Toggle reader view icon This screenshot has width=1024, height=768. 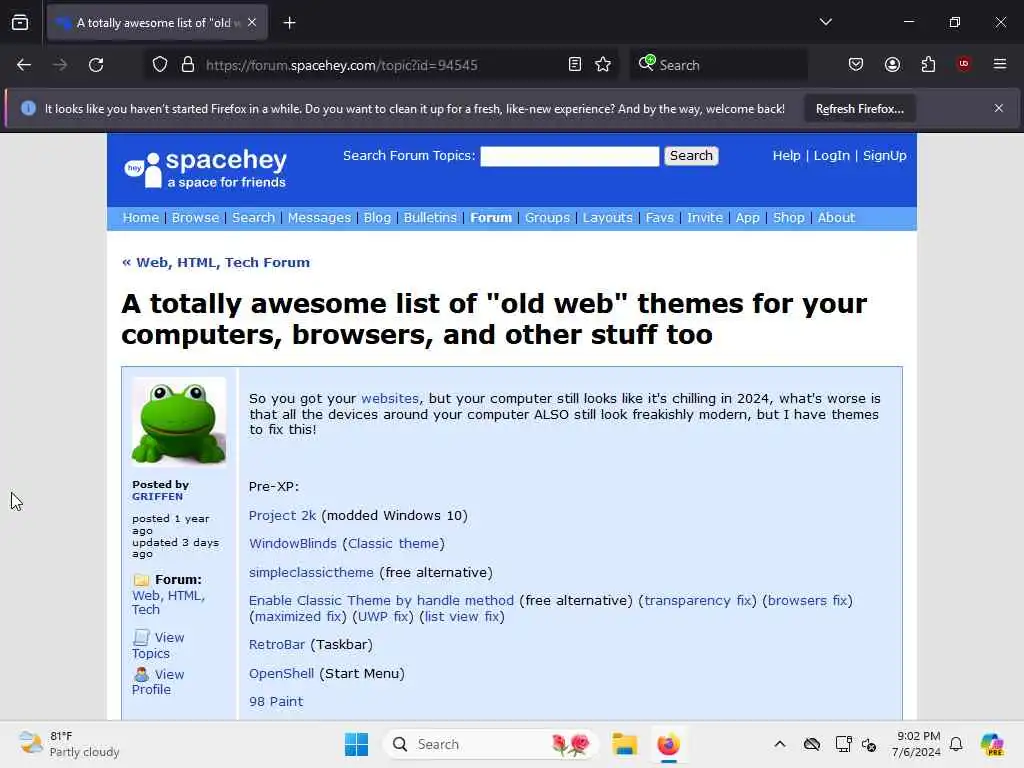575,64
